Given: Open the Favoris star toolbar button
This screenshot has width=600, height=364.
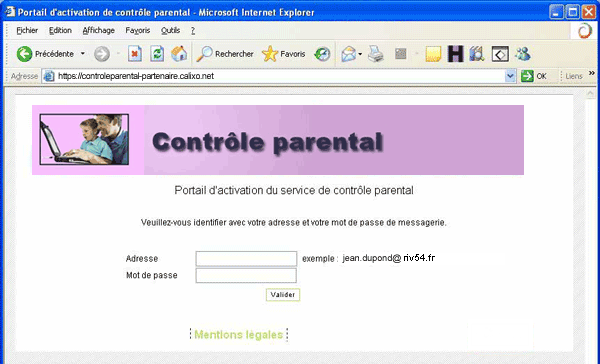Looking at the screenshot, I should click(x=284, y=54).
